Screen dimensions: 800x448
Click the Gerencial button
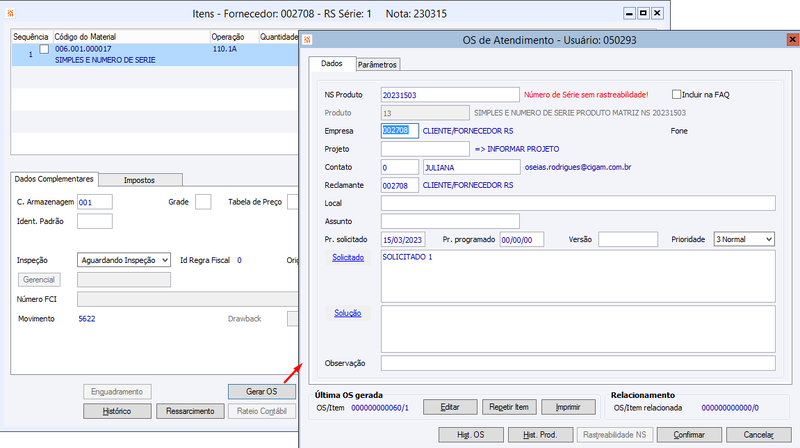[39, 280]
